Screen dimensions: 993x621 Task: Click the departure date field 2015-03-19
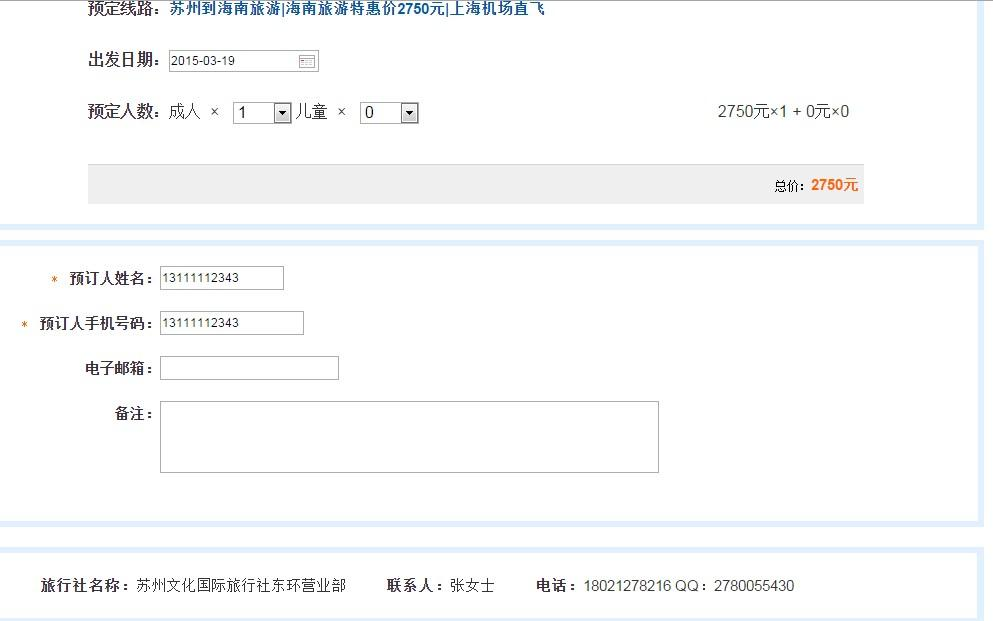click(244, 61)
